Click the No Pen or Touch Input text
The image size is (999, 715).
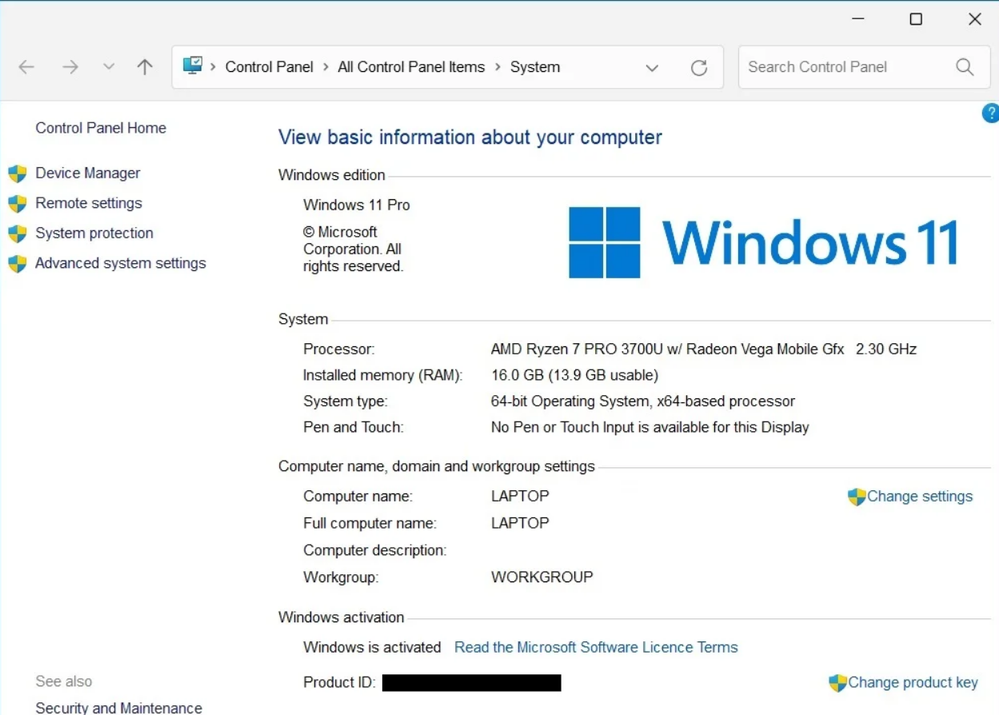(649, 428)
